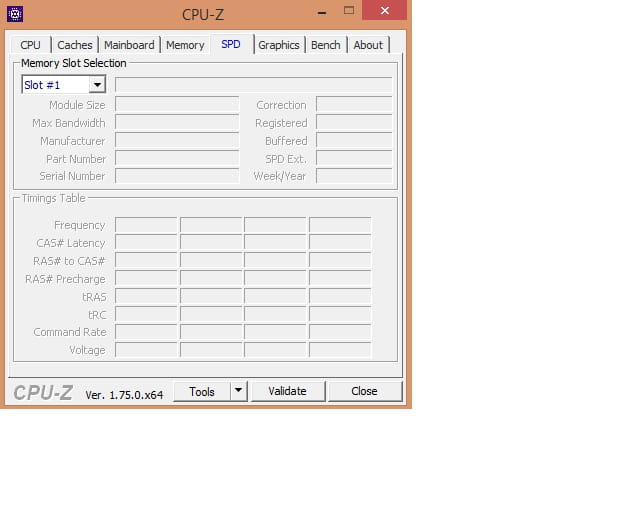
Task: Click the 'CAS# Latency' row label
Action: (x=71, y=243)
